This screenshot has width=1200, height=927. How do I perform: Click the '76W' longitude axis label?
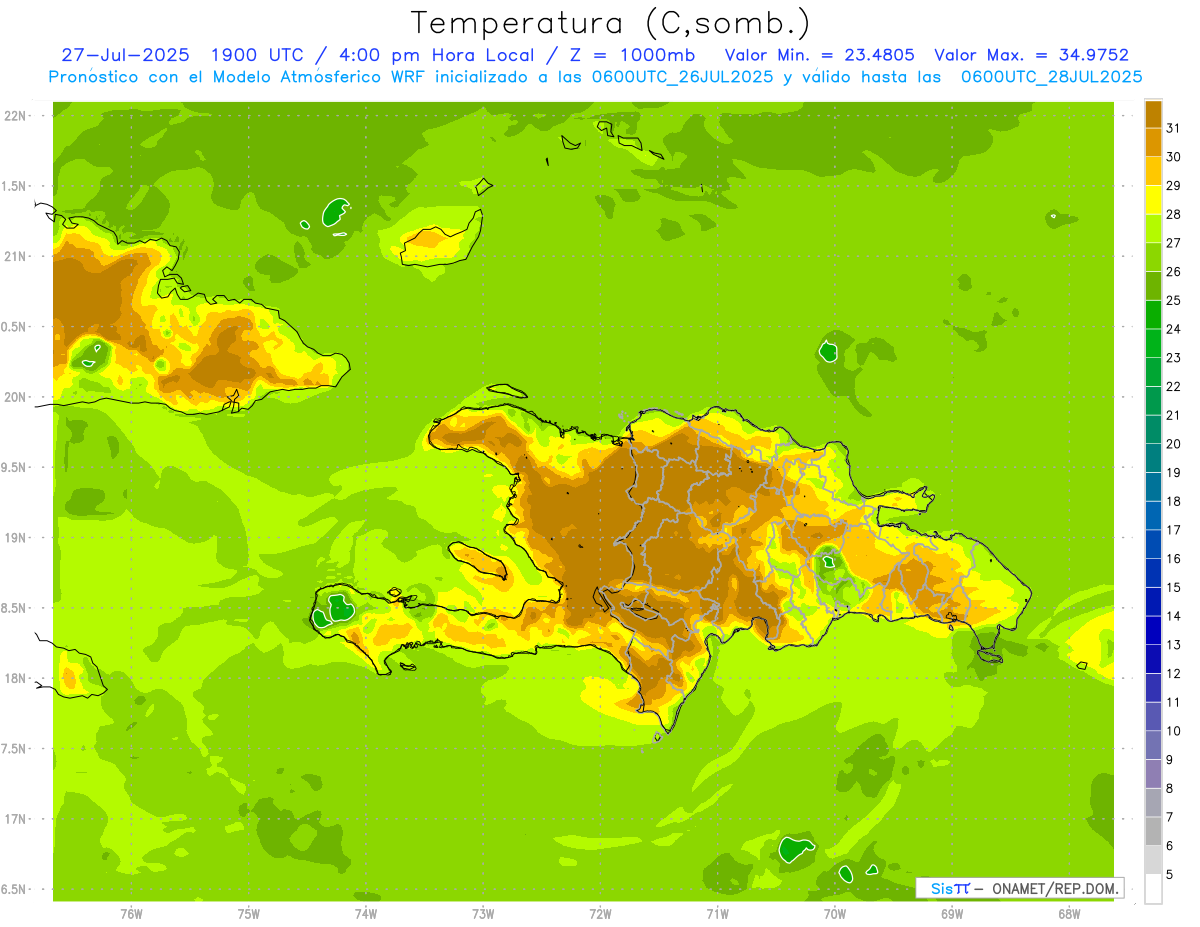click(131, 914)
